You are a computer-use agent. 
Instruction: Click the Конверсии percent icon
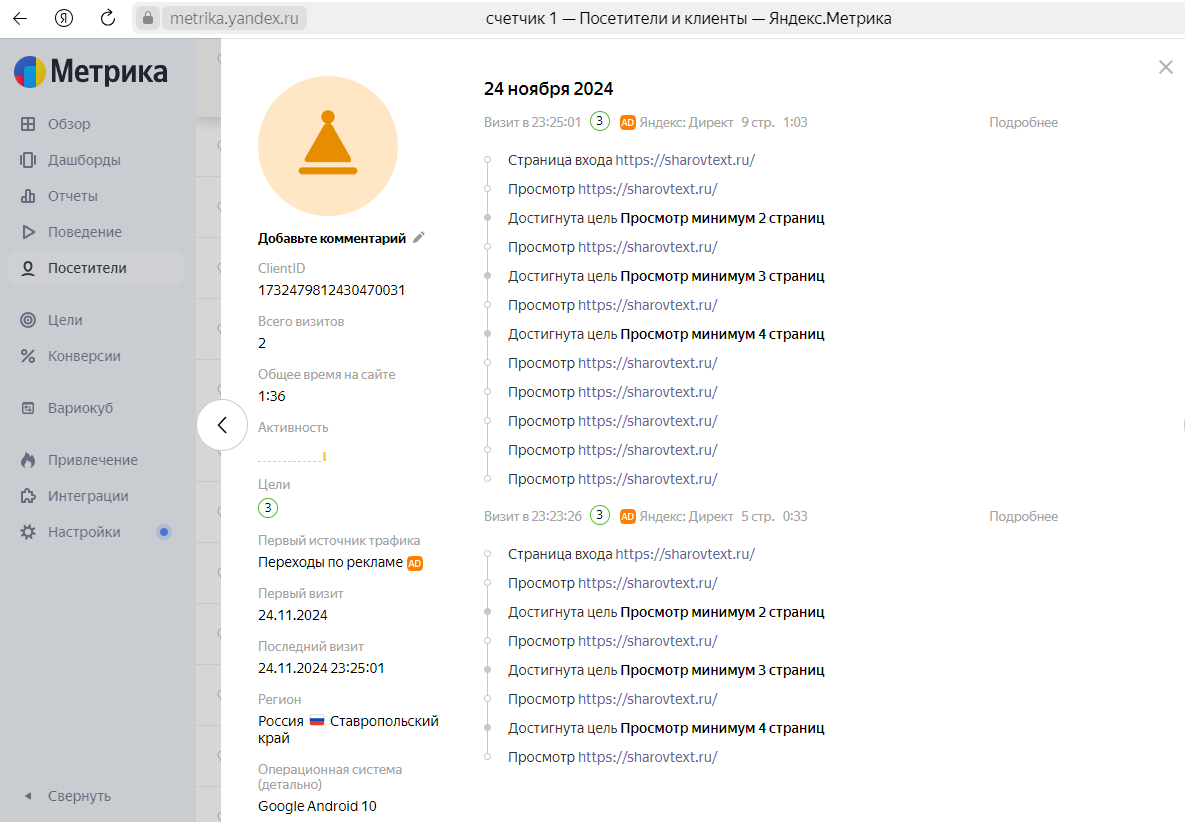coord(28,356)
